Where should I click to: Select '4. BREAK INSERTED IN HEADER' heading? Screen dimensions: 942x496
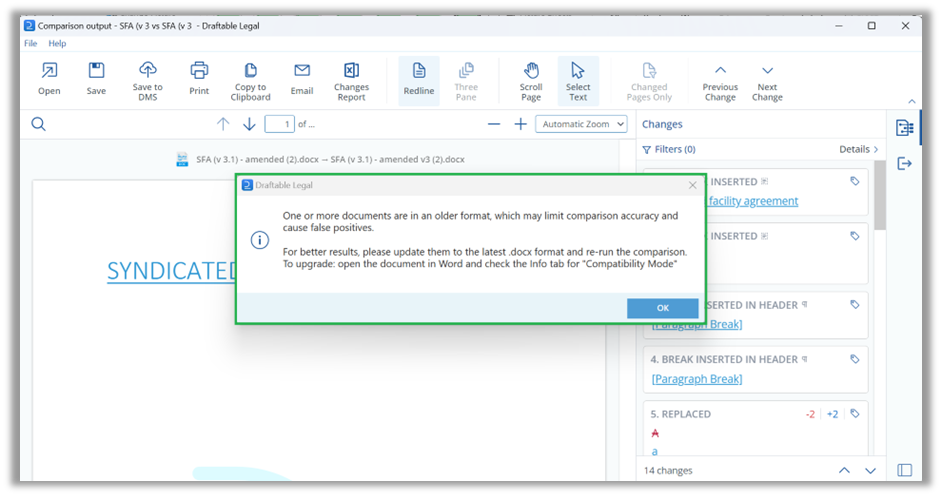(724, 360)
